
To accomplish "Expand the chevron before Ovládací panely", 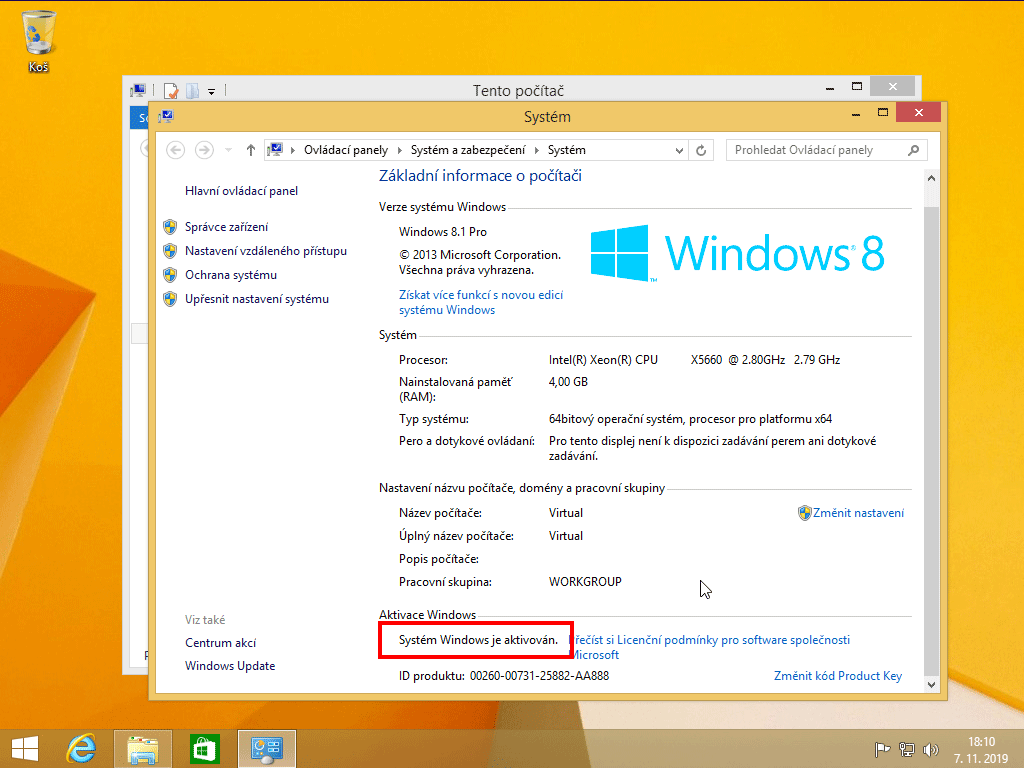I will (293, 150).
